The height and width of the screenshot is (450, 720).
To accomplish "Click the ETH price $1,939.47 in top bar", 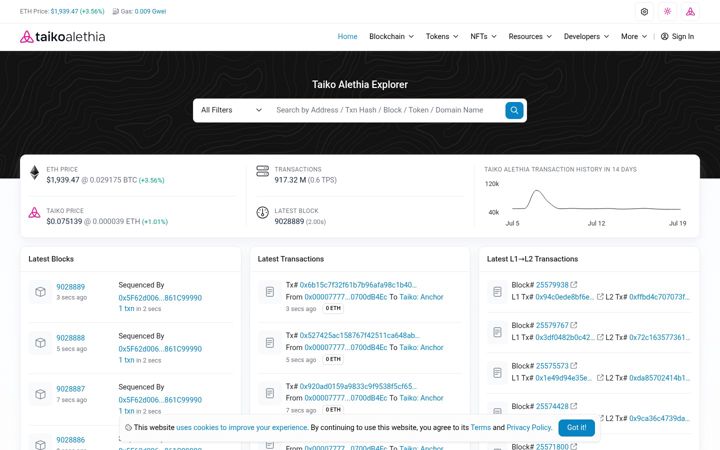I will (65, 11).
